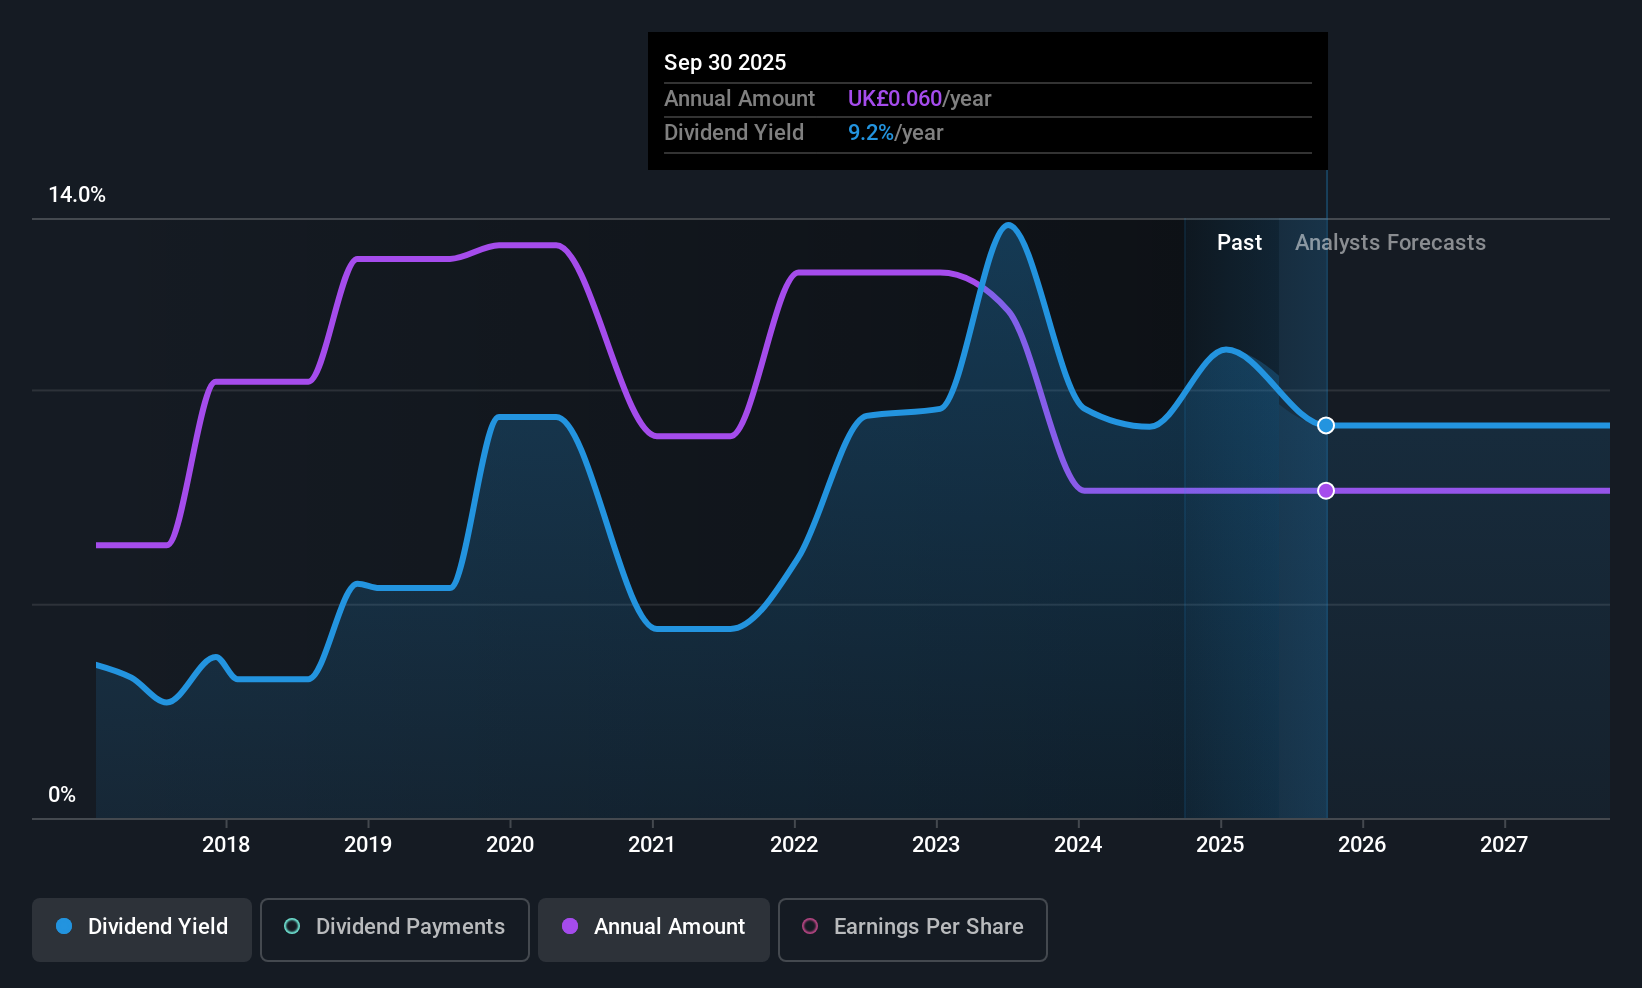
Task: Toggle the Earnings Per Share series
Action: click(913, 930)
